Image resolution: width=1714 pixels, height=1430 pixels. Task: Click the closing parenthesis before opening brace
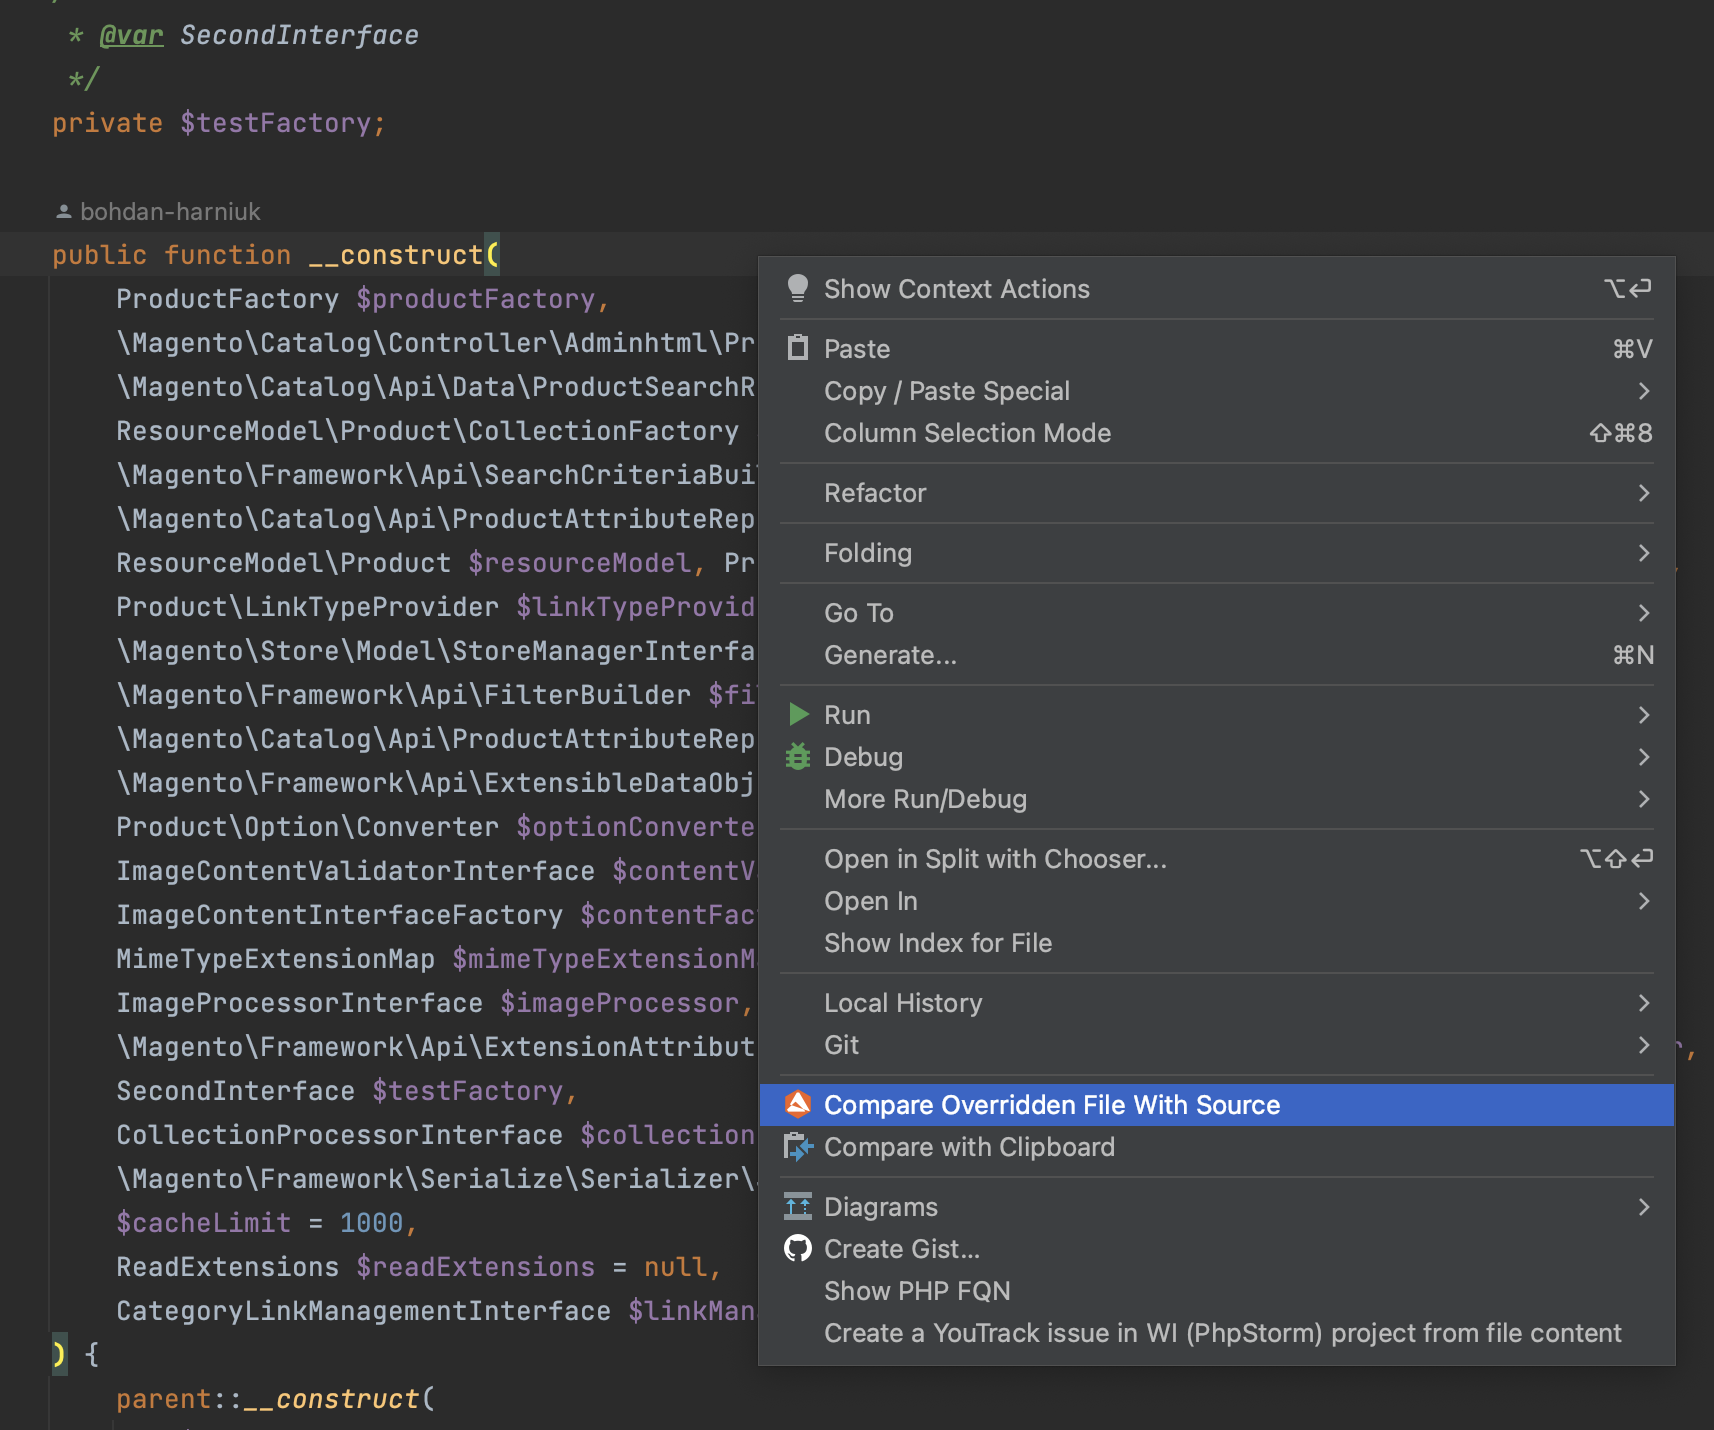tap(59, 1355)
